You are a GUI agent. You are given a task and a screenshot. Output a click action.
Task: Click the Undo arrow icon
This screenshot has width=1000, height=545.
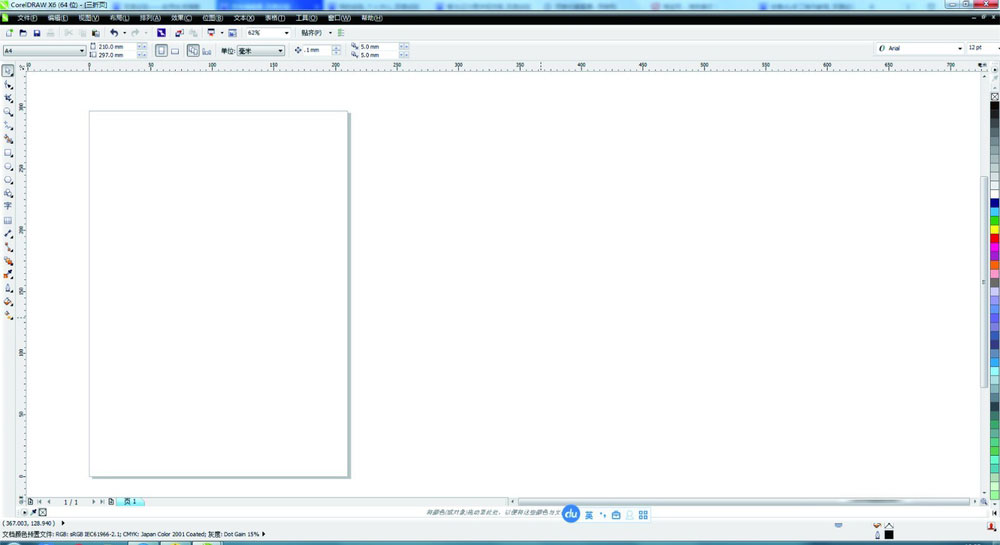114,33
